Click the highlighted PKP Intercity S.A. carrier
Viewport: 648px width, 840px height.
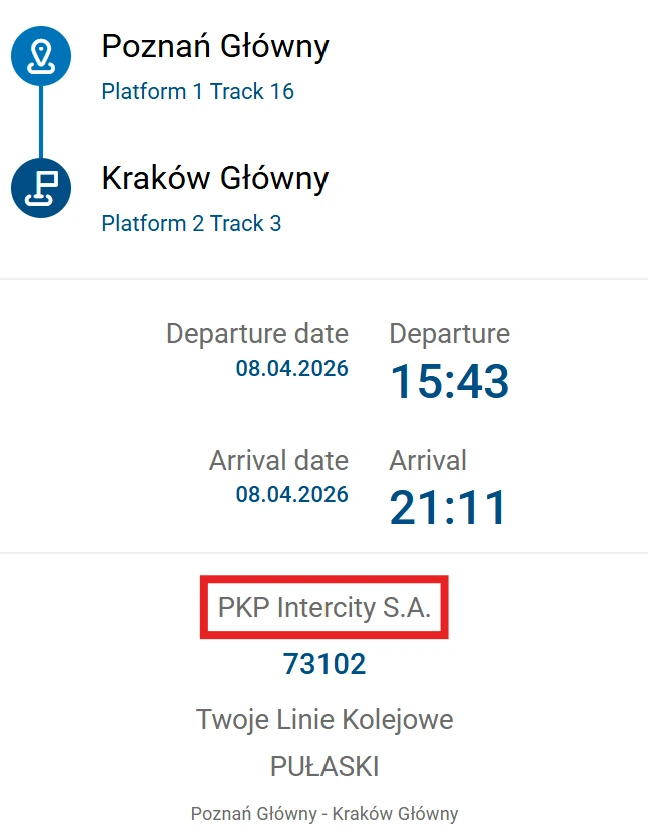(x=324, y=607)
